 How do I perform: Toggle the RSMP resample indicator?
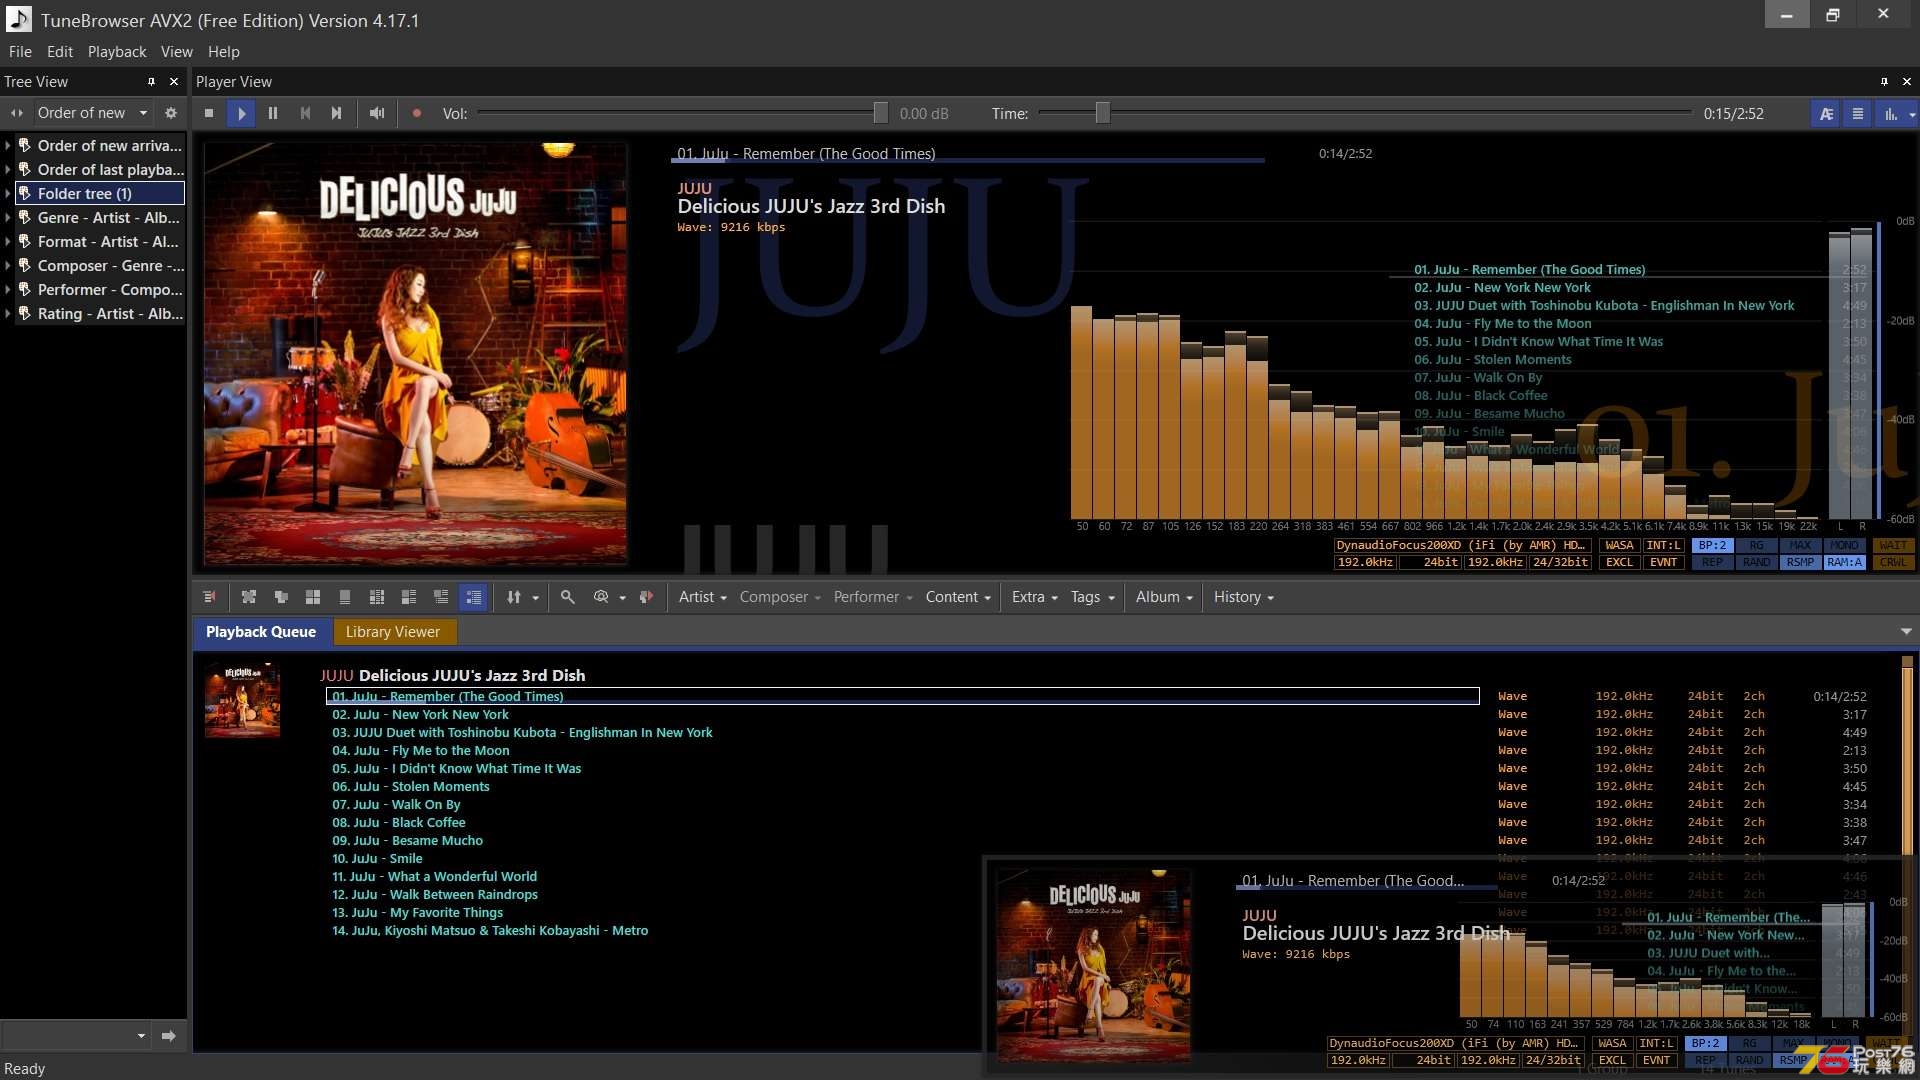(1800, 562)
